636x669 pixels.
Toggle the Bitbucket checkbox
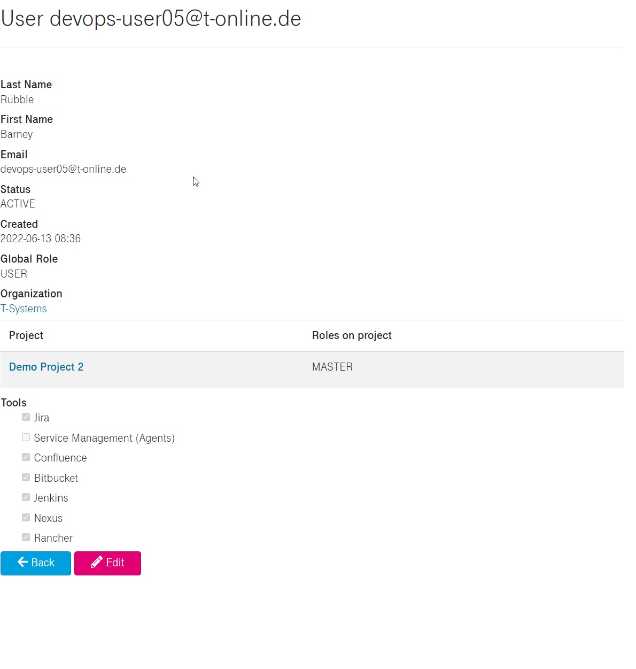(x=26, y=477)
